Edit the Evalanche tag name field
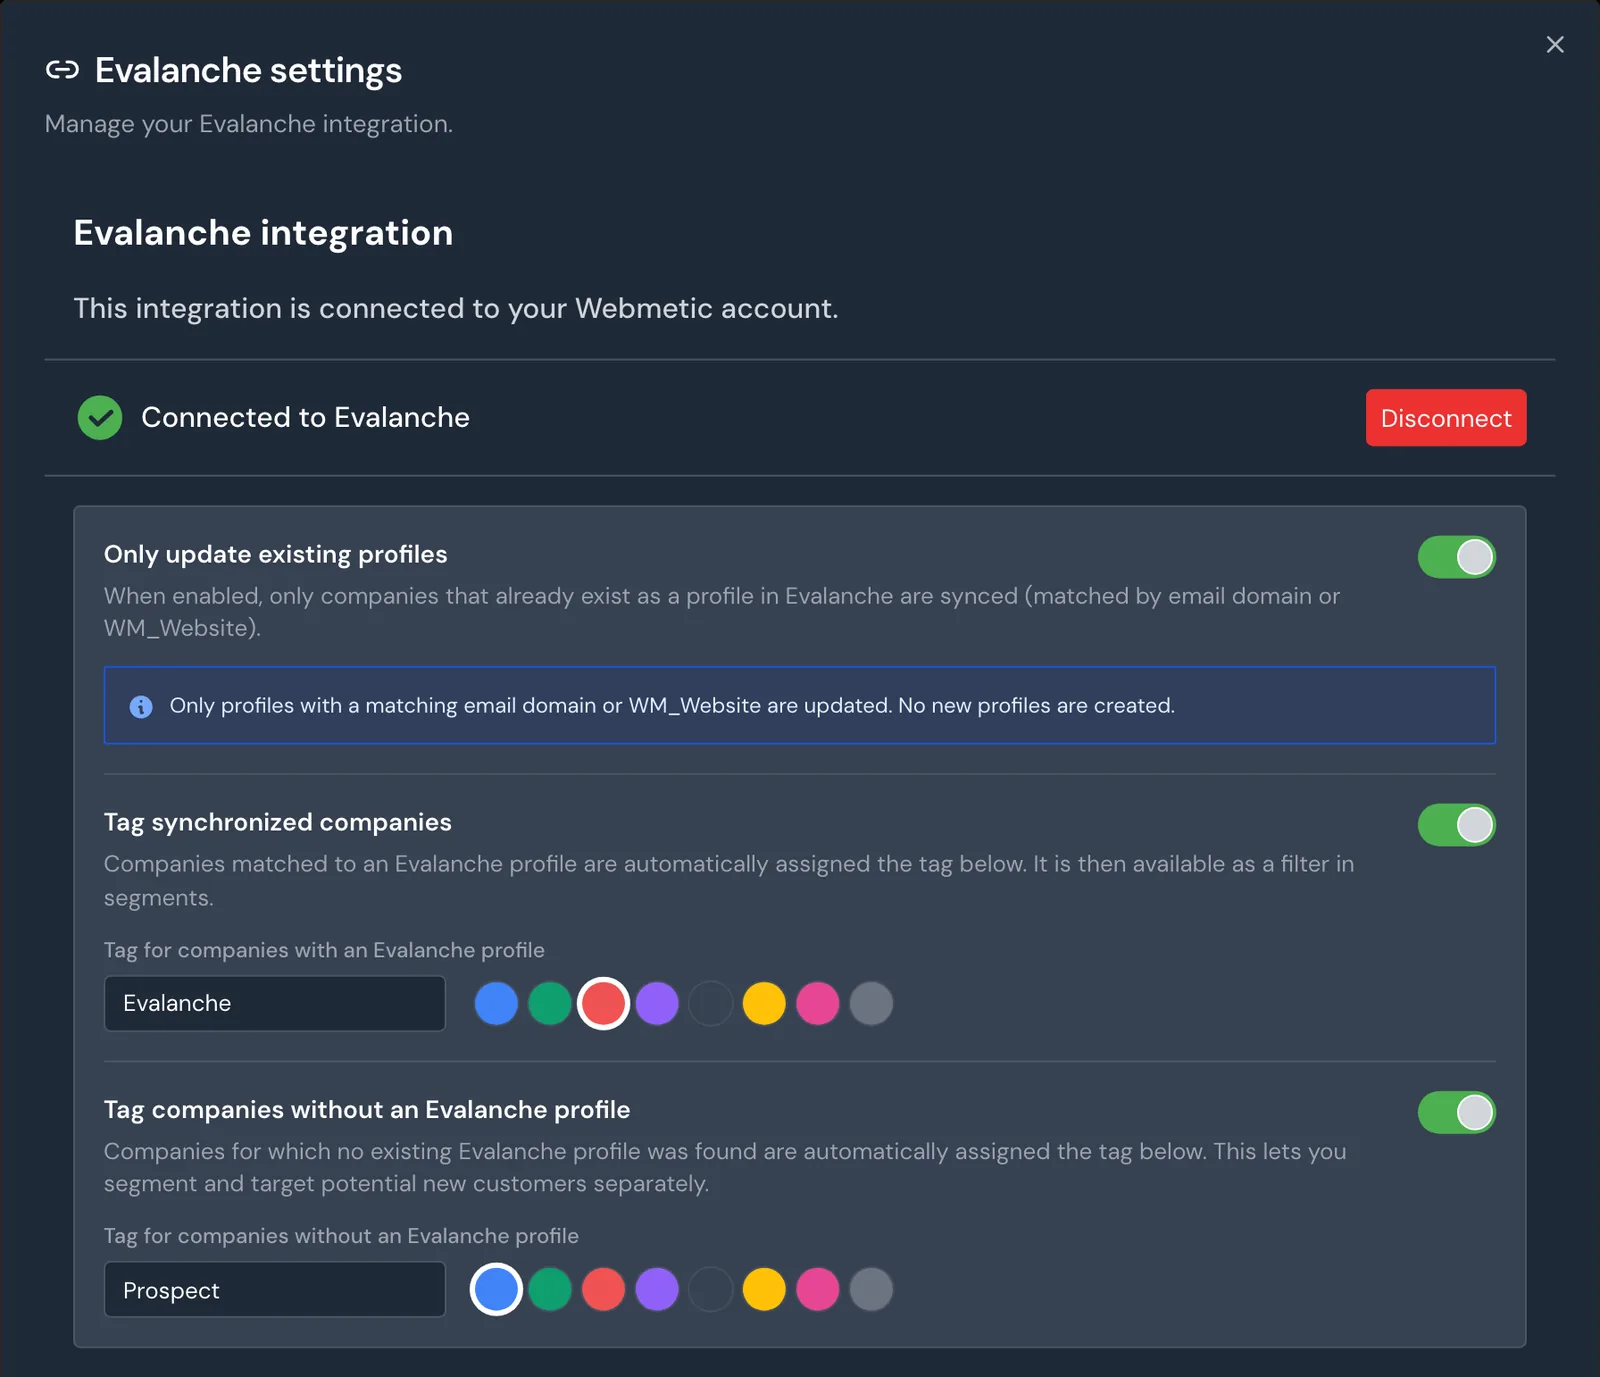Image resolution: width=1600 pixels, height=1377 pixels. [275, 1003]
